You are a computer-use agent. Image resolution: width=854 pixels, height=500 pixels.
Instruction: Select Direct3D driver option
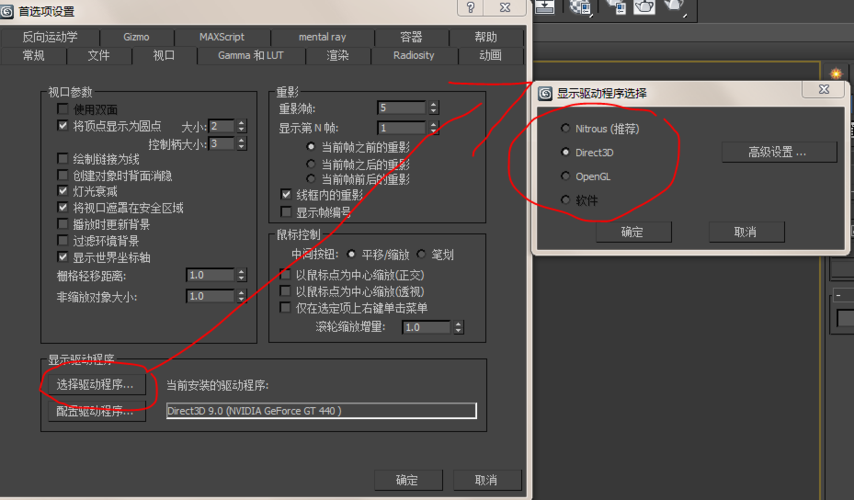(565, 152)
